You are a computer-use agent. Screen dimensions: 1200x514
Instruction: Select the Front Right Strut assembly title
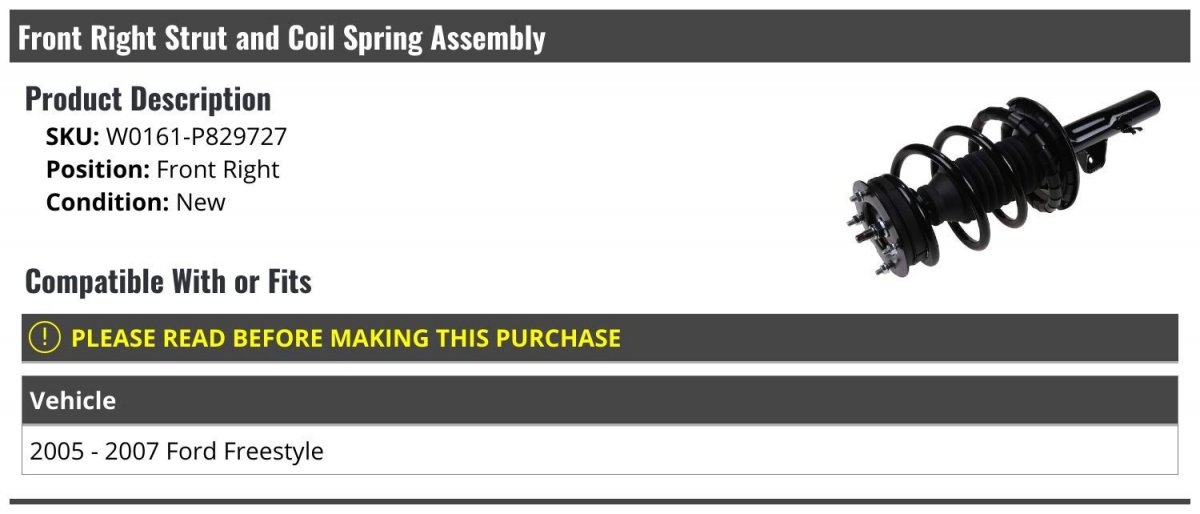tap(282, 39)
